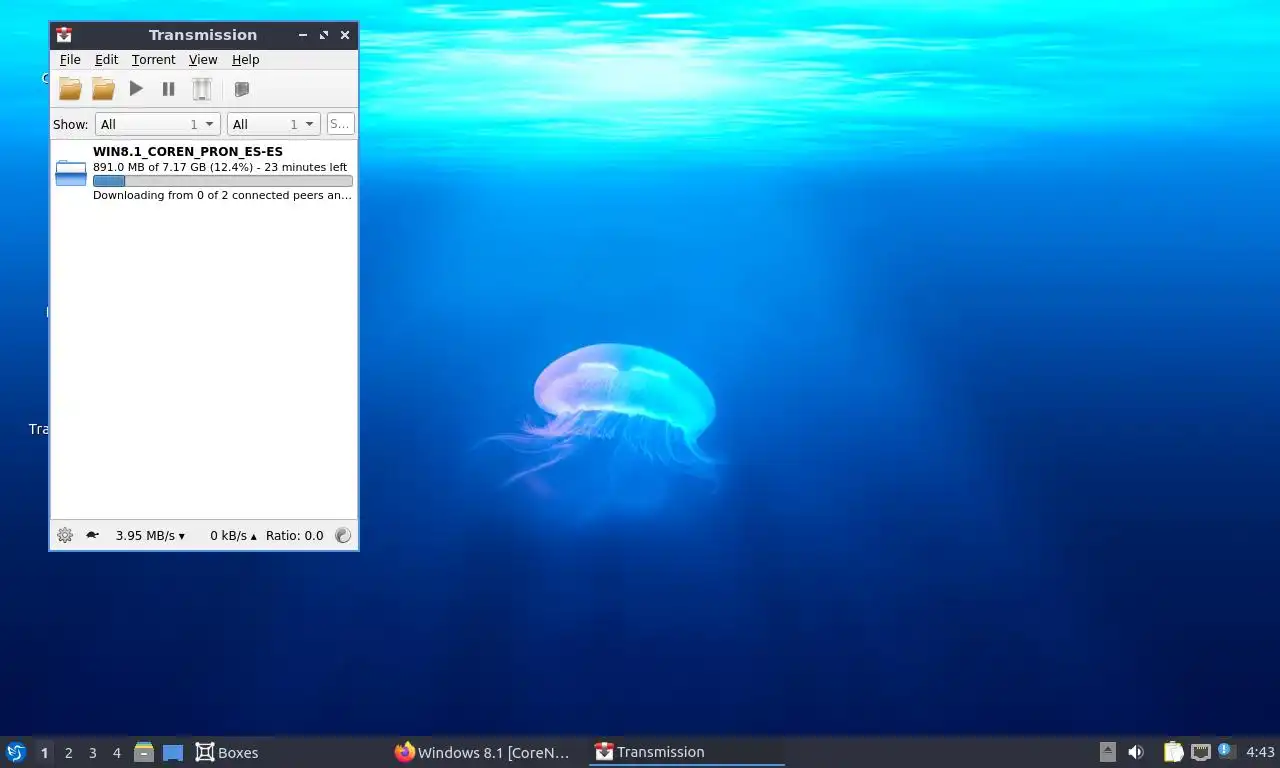
Task: Start the torrent with the play icon
Action: [x=136, y=89]
